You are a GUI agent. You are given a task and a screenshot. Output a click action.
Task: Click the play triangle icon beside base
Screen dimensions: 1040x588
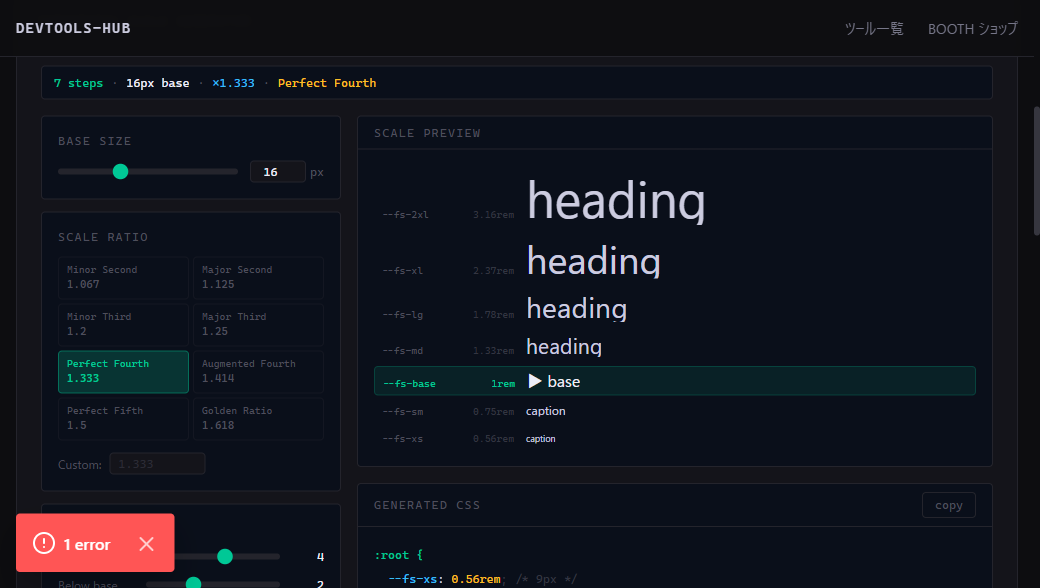535,381
